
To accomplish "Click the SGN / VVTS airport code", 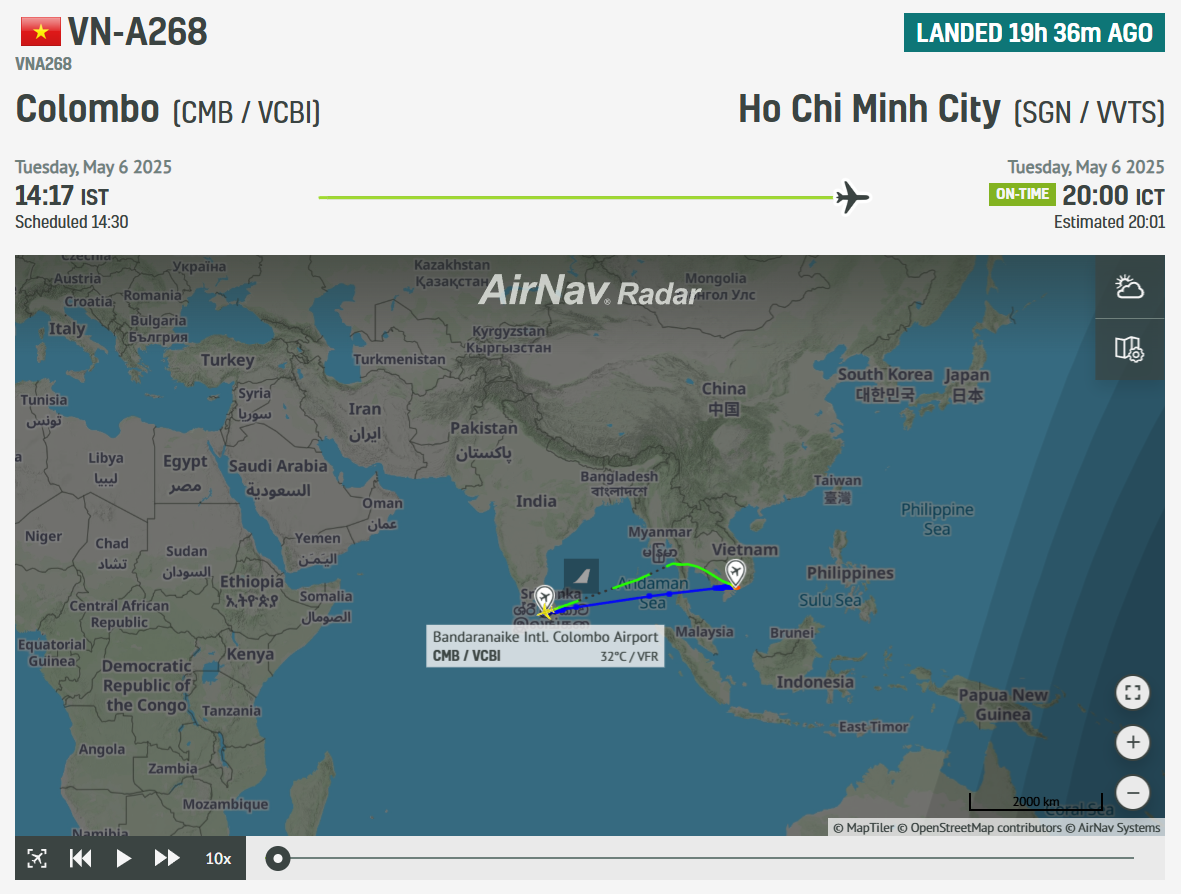I will click(x=1089, y=113).
